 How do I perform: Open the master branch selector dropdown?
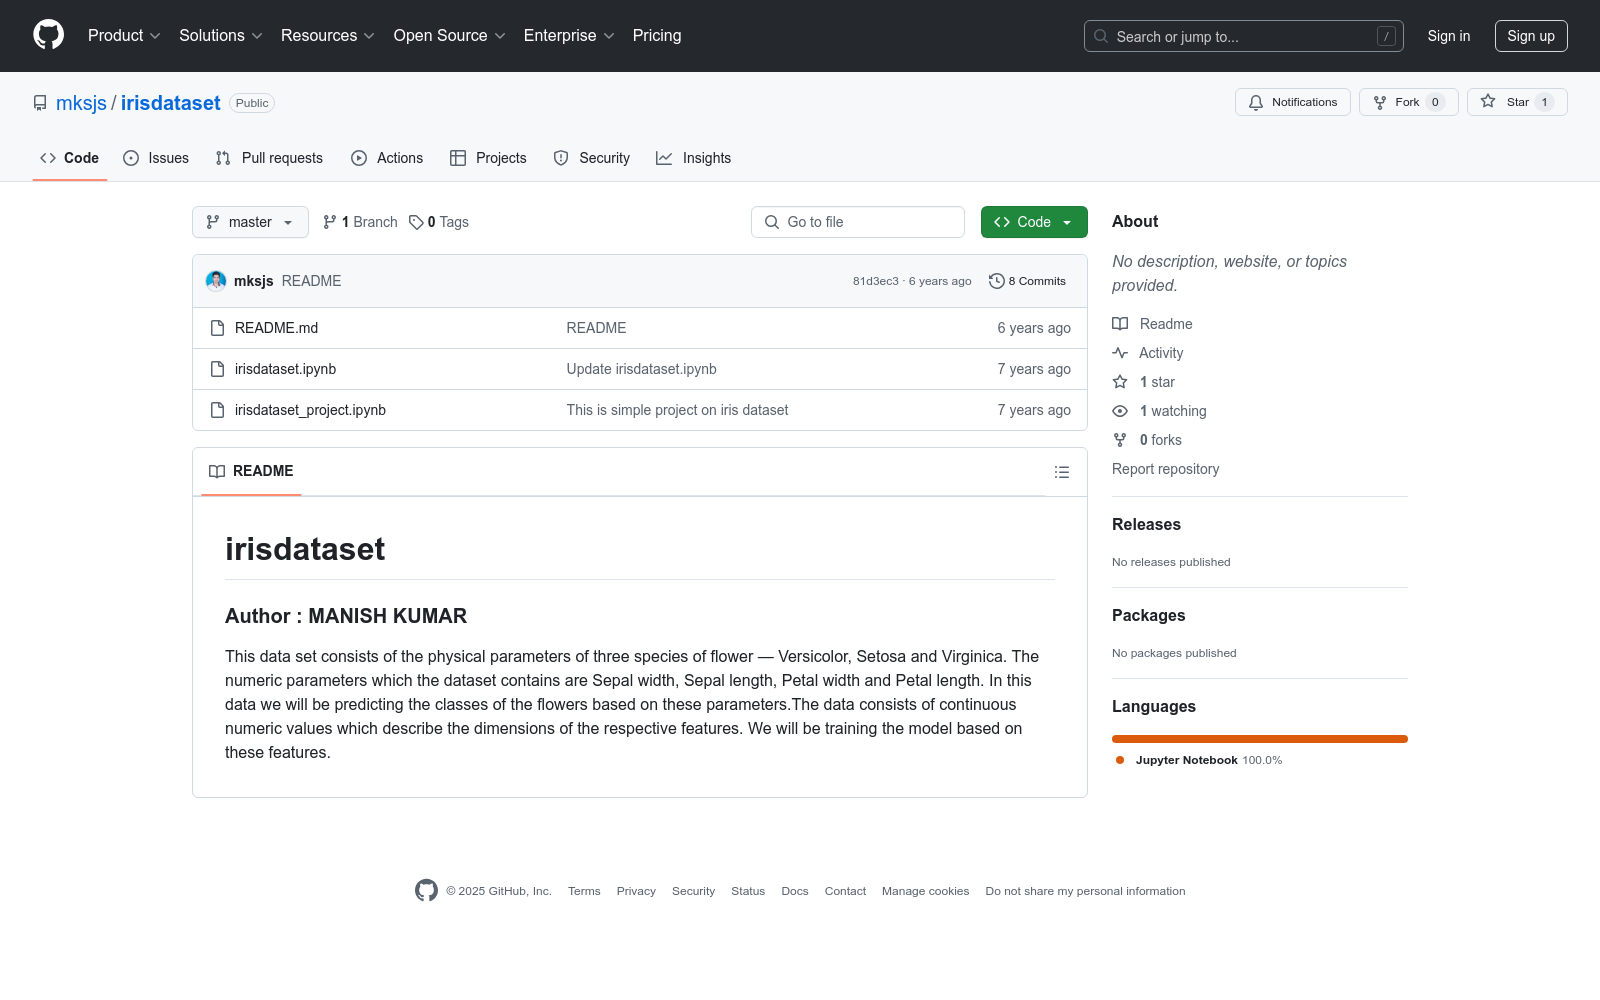click(250, 222)
